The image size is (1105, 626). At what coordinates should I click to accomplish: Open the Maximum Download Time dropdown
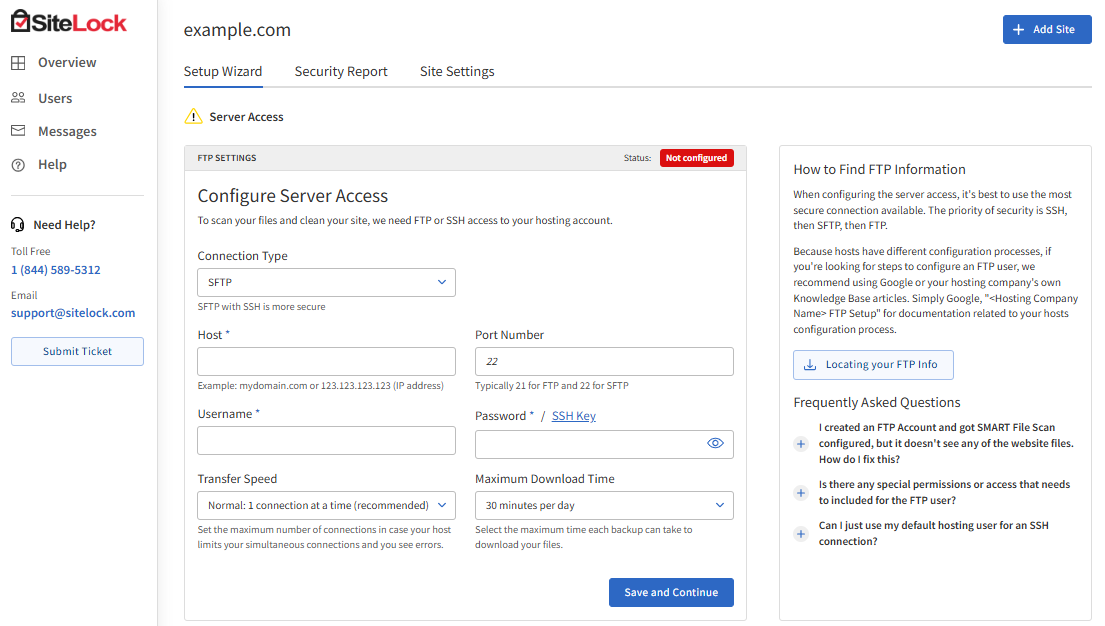(604, 505)
